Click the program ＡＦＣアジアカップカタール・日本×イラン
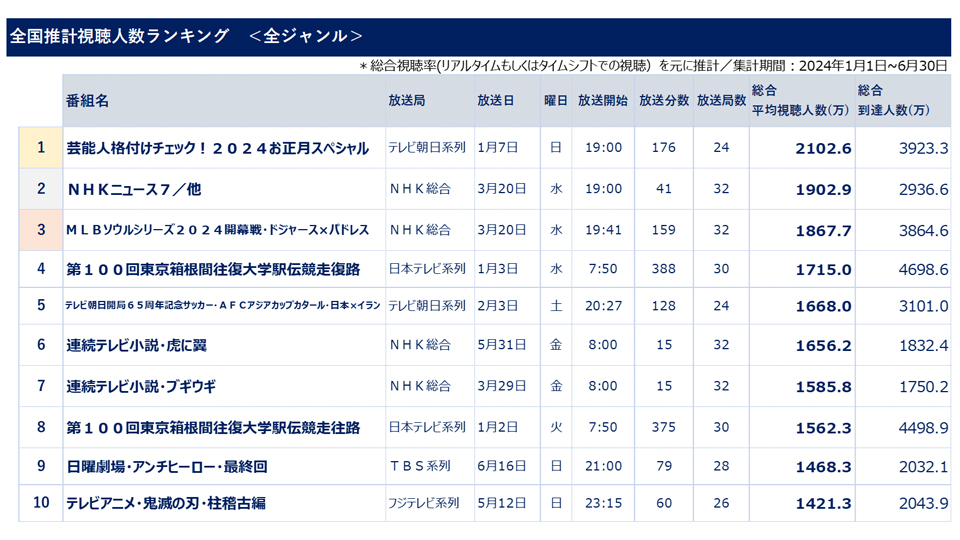Screen dimensions: 960x540 (301, 305)
